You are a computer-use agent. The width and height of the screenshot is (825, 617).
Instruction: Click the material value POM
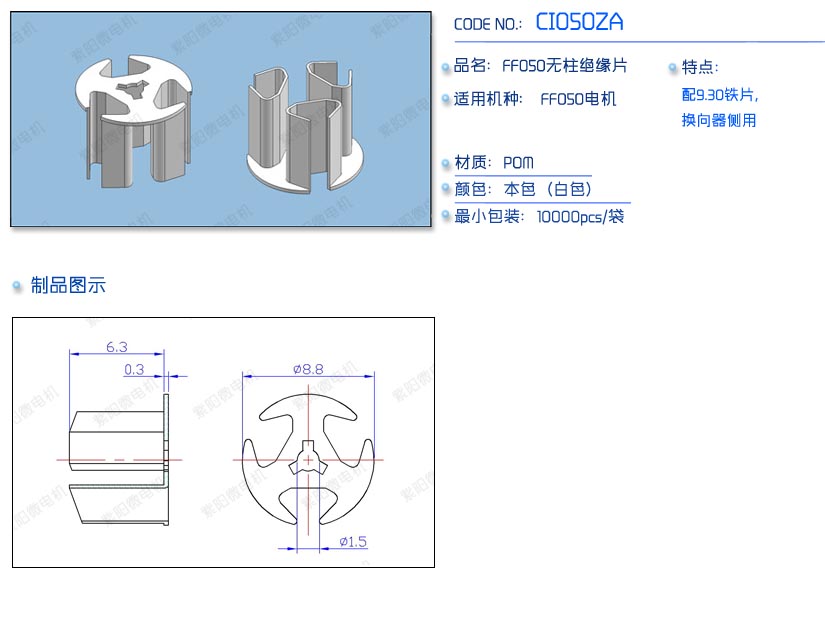click(x=518, y=163)
